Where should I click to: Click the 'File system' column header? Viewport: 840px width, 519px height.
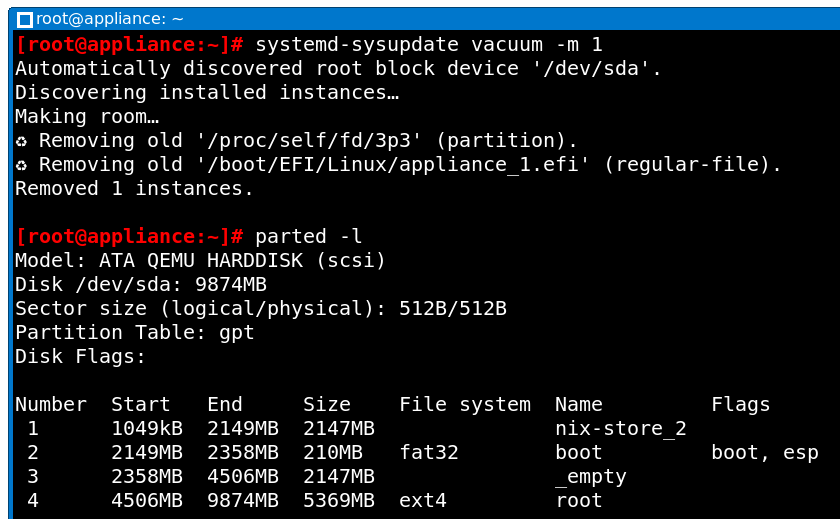465,405
